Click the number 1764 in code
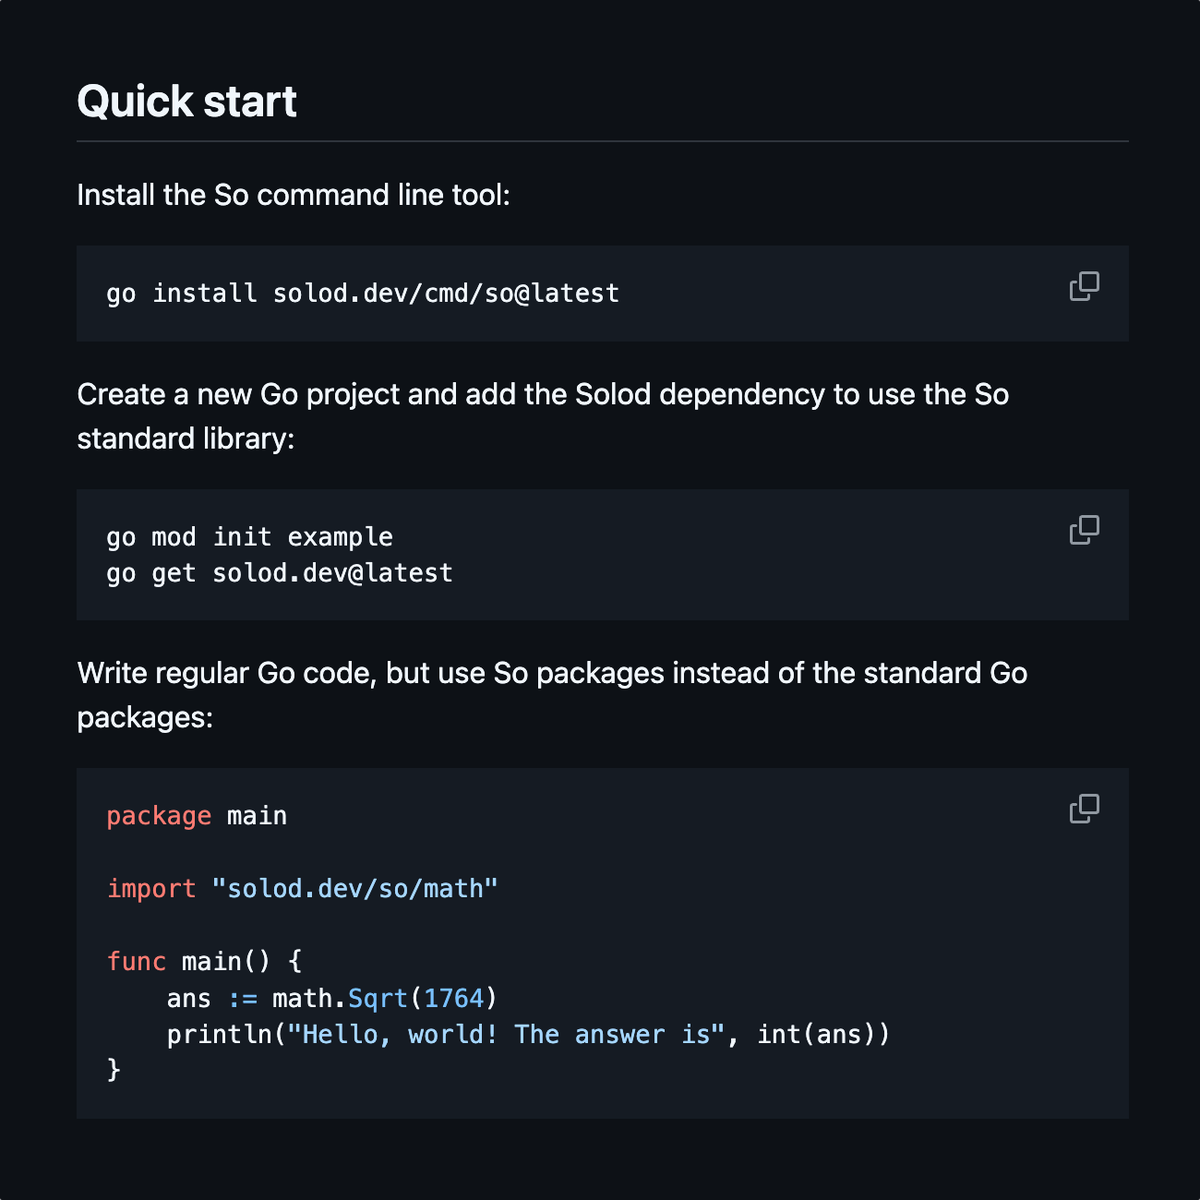 (x=454, y=998)
